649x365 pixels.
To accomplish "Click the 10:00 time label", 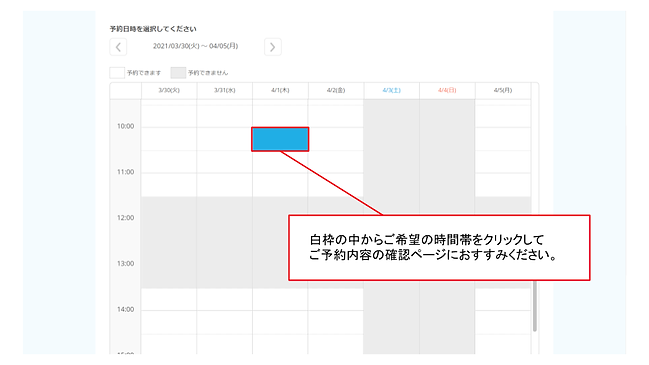I will (125, 126).
